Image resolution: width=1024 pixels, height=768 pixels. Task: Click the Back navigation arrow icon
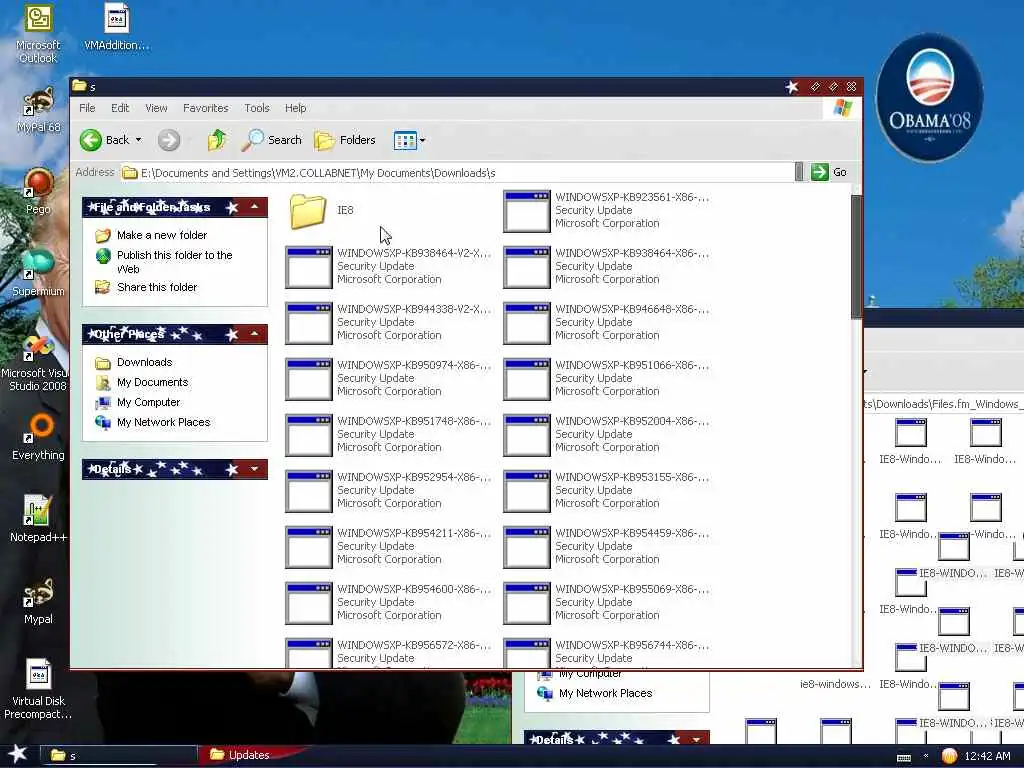(x=91, y=140)
